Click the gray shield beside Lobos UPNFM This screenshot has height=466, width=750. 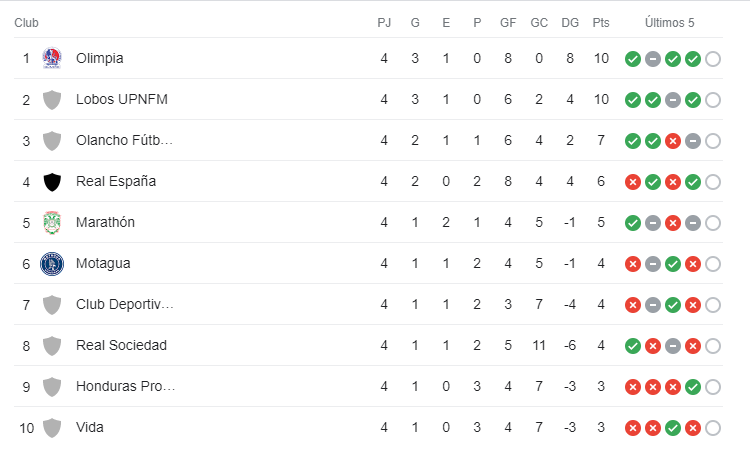[52, 99]
